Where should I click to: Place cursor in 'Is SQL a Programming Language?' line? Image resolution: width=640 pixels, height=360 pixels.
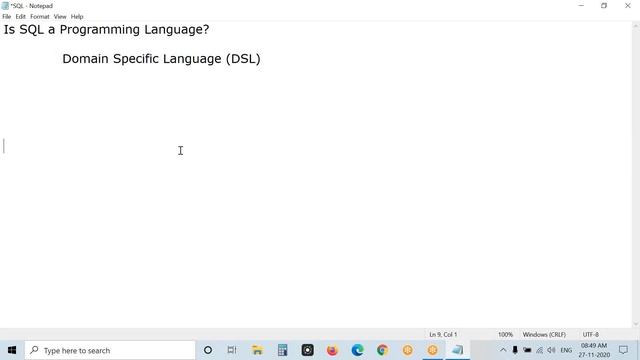(106, 29)
